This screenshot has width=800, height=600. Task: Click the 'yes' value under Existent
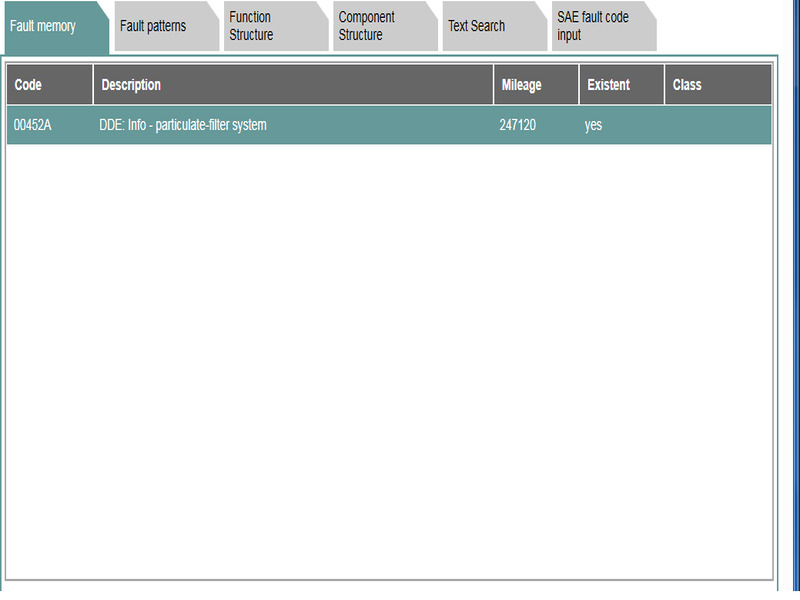(x=593, y=126)
